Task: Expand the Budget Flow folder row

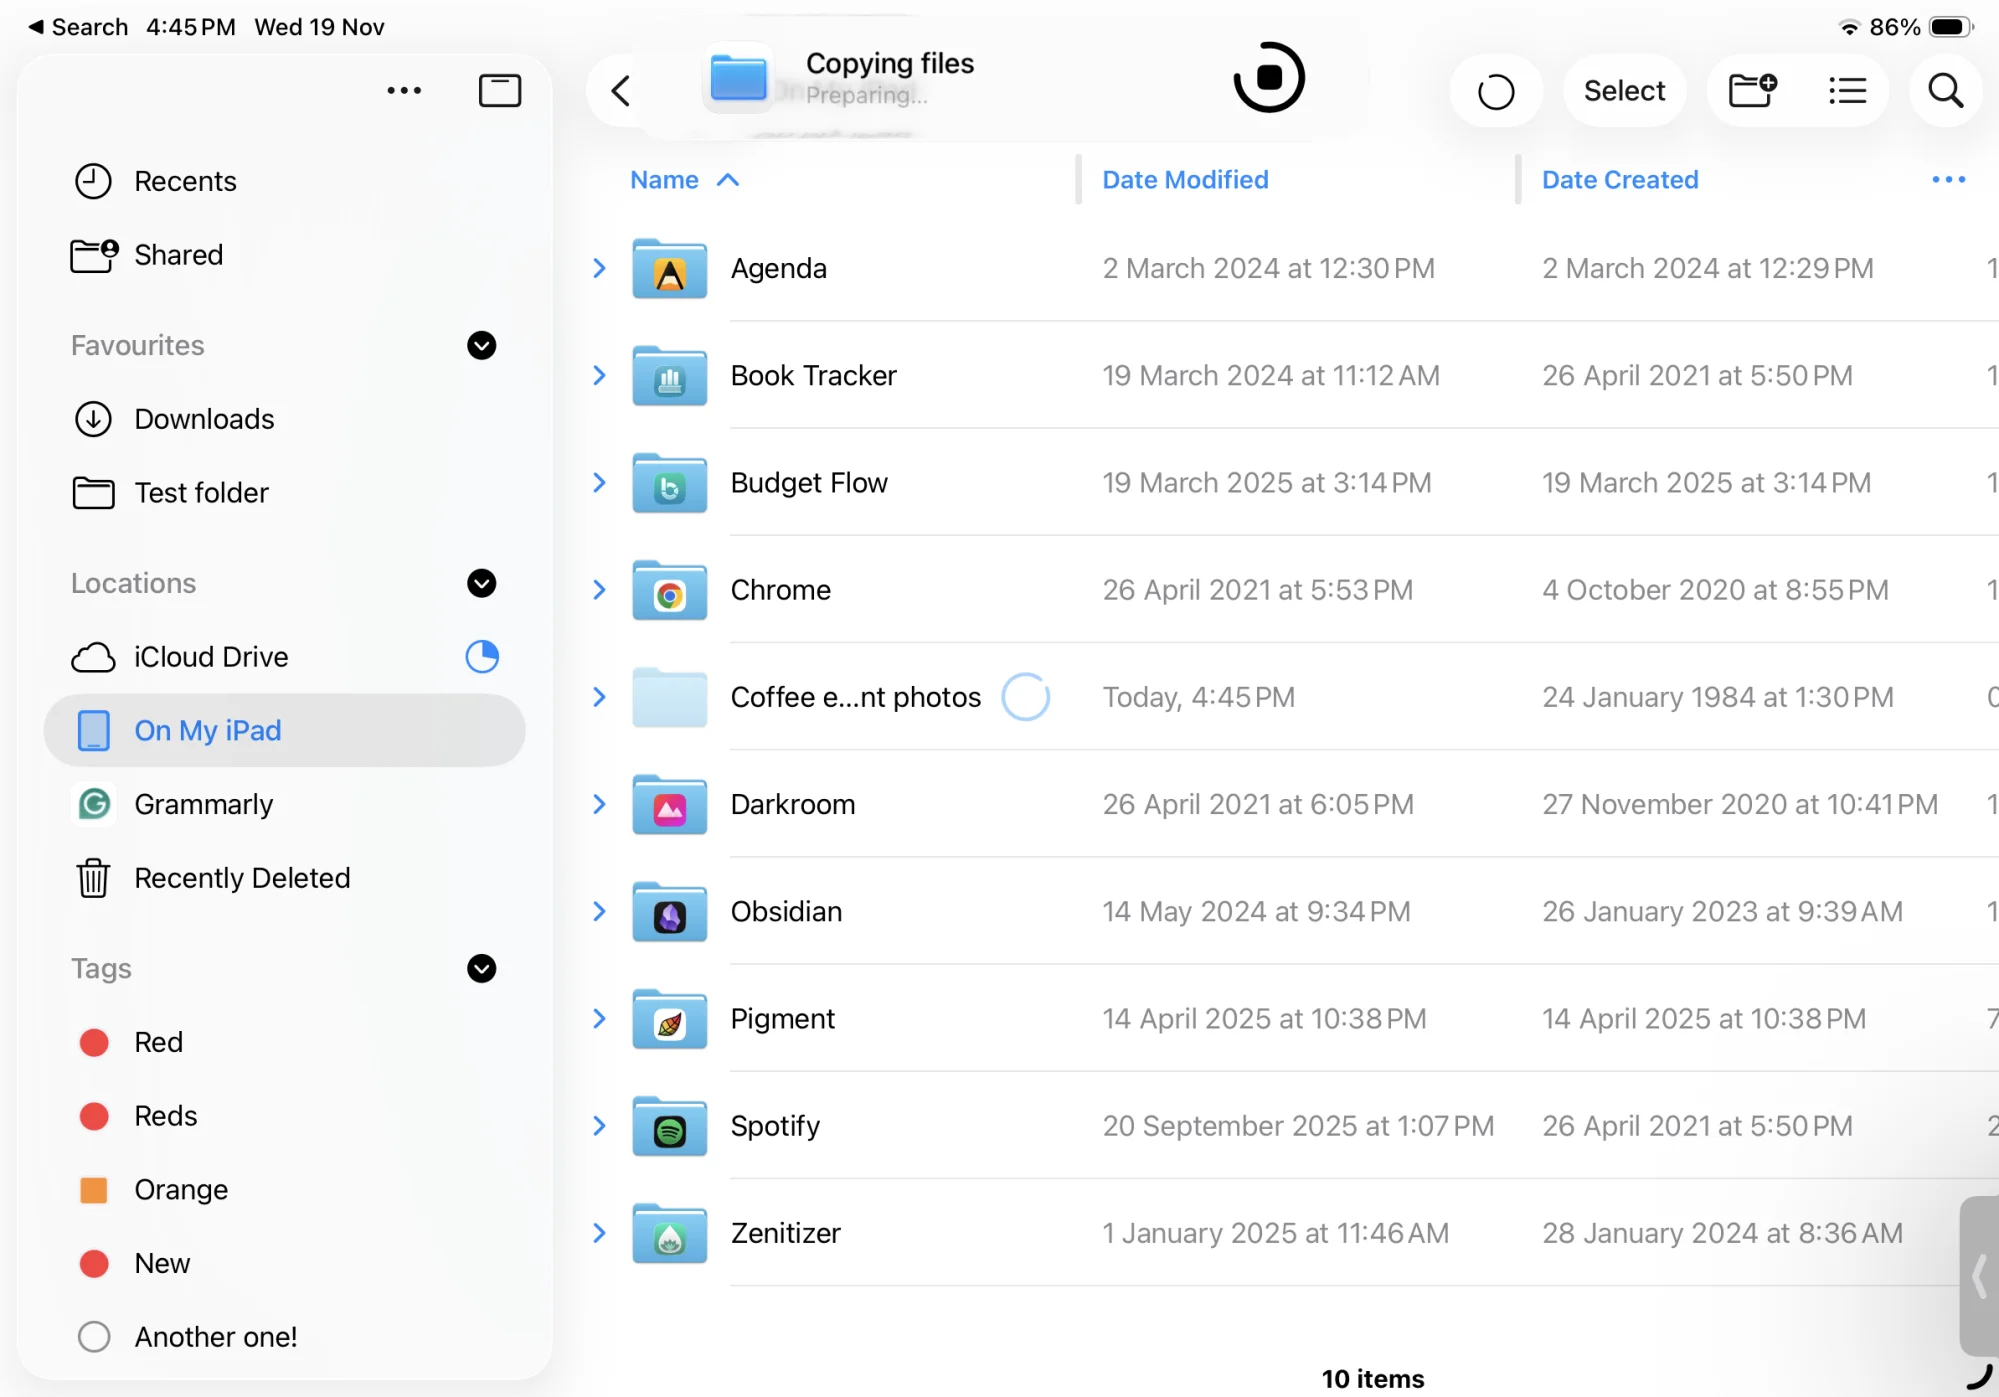Action: click(598, 482)
